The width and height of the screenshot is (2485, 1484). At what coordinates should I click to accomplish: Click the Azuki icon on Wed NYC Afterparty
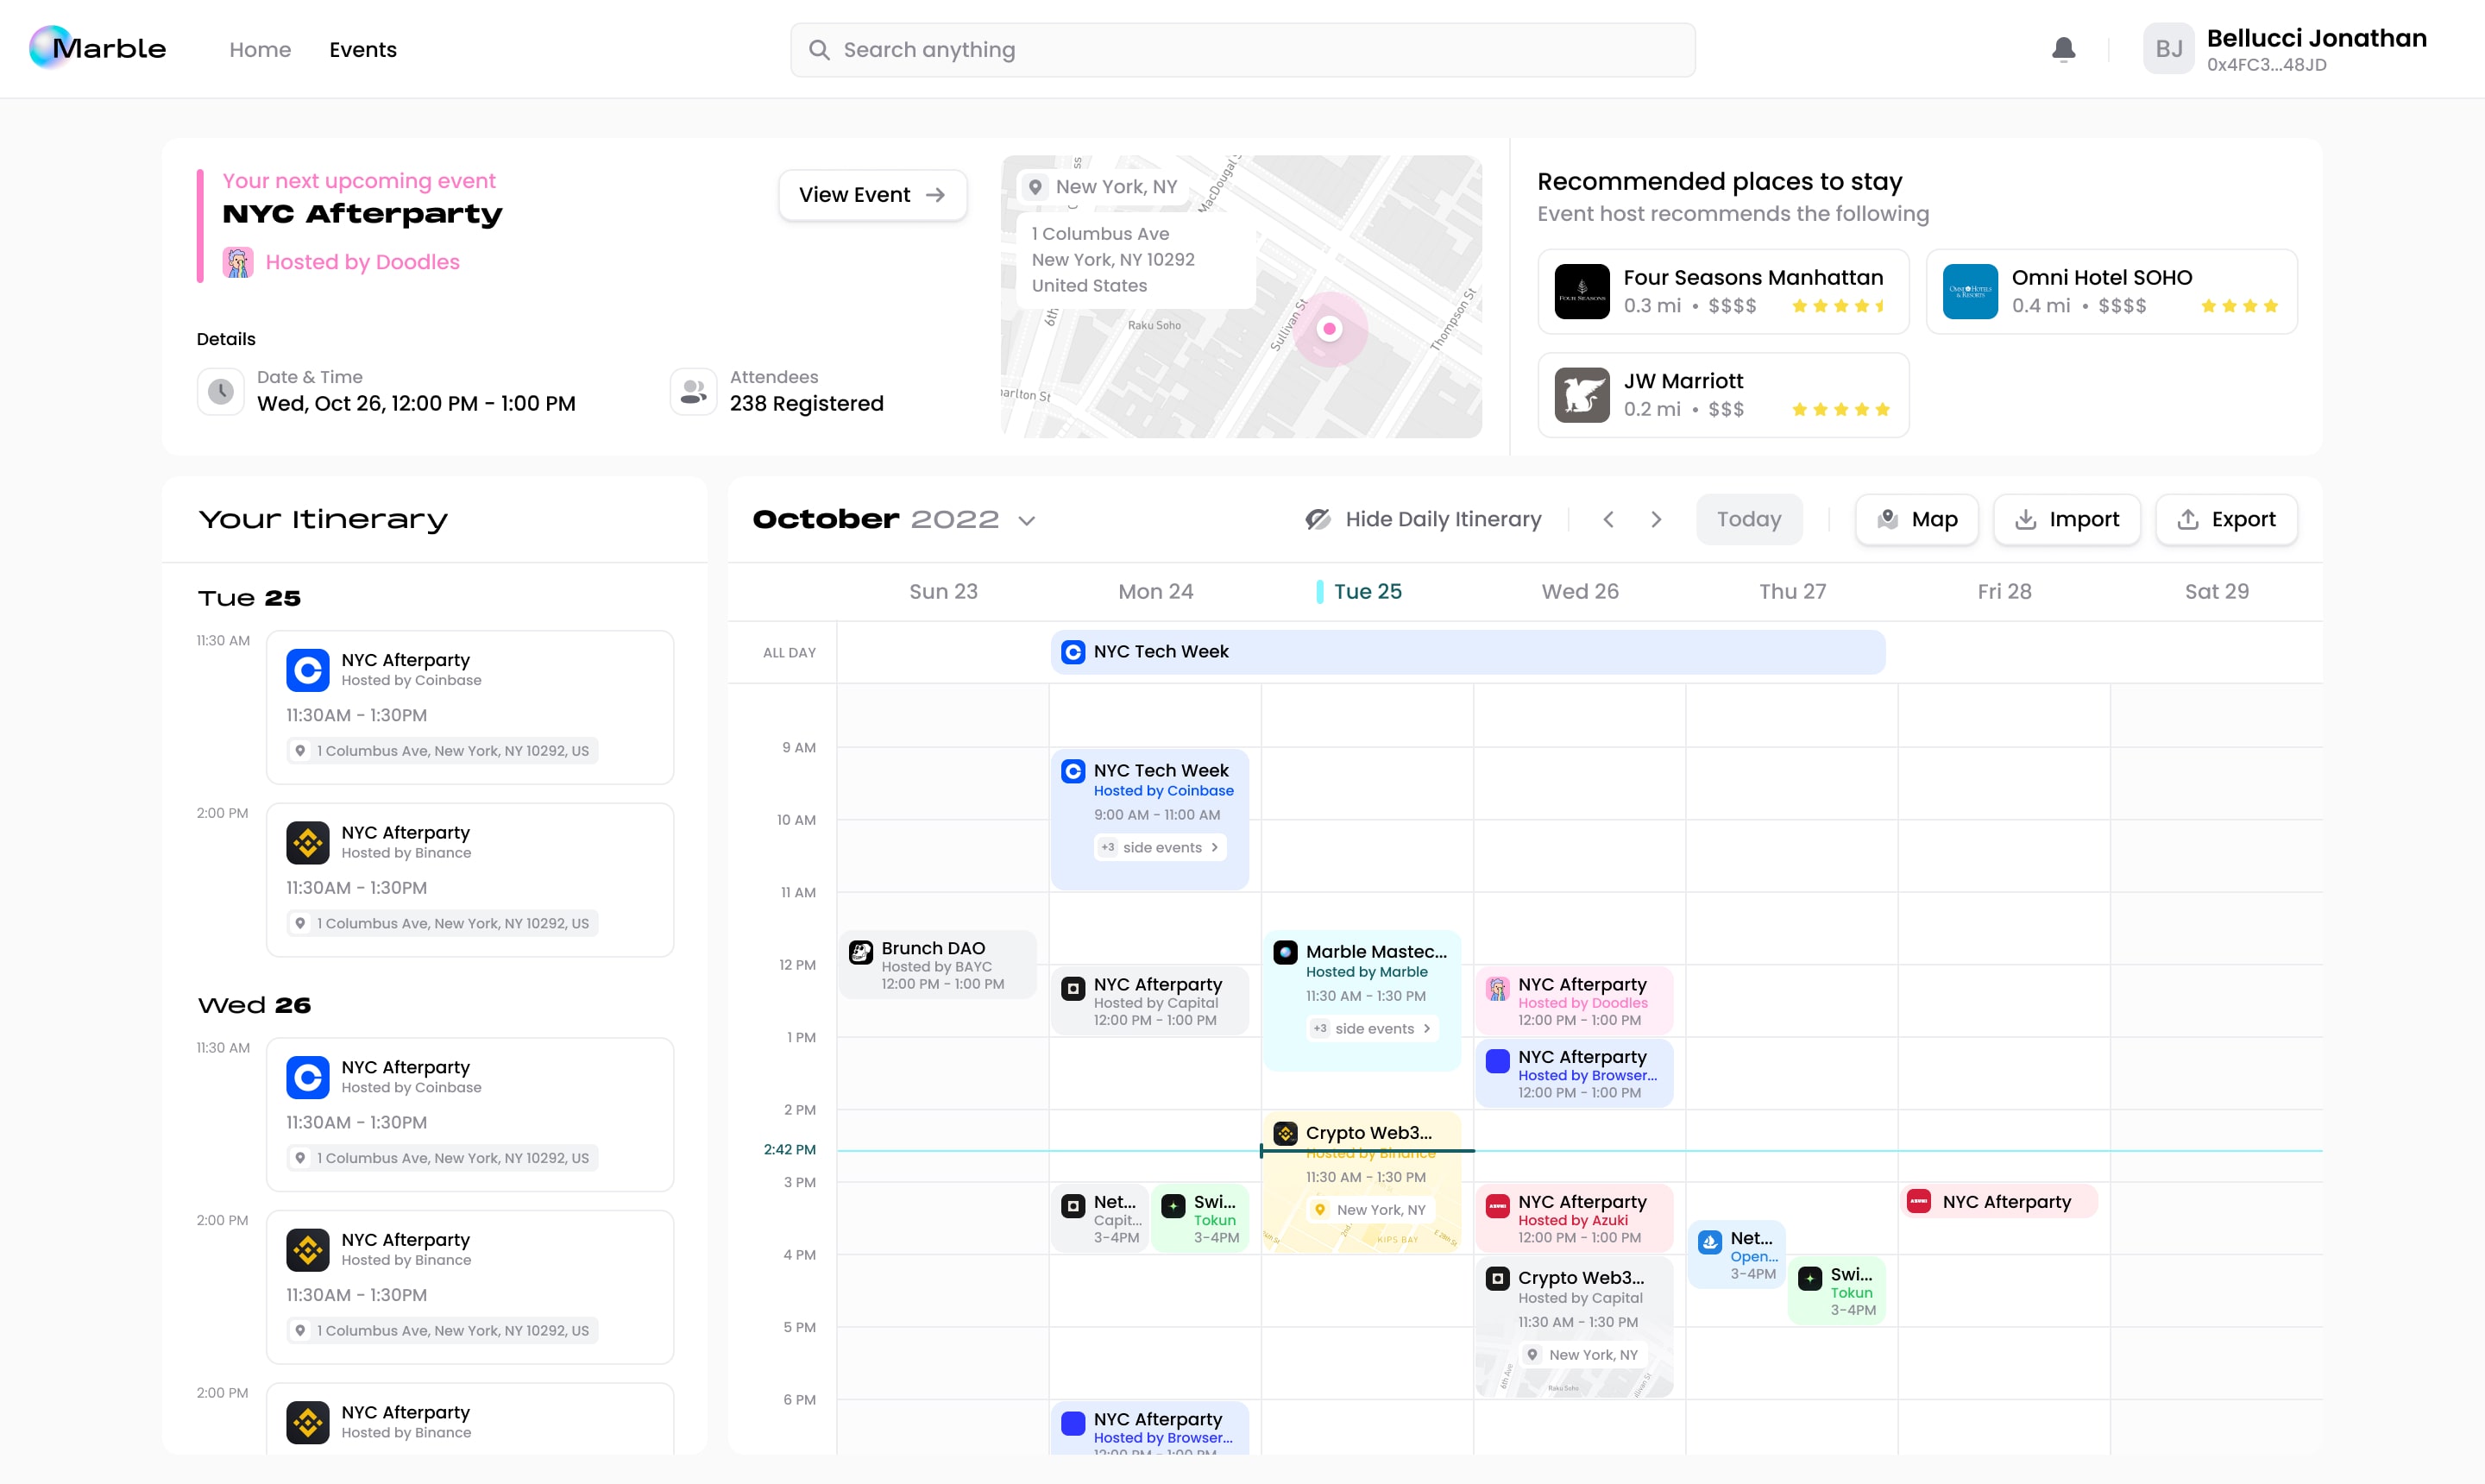[1497, 1206]
